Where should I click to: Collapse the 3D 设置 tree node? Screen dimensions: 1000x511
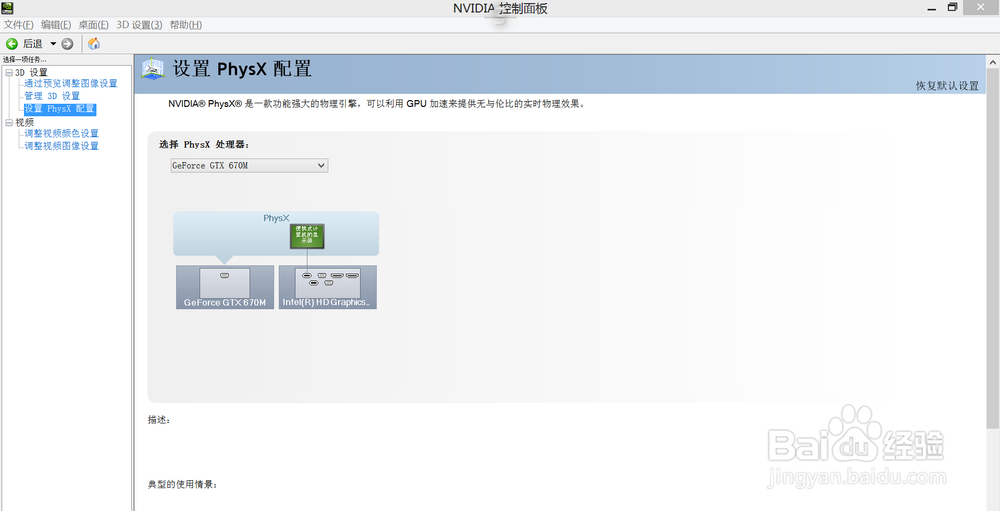click(9, 73)
